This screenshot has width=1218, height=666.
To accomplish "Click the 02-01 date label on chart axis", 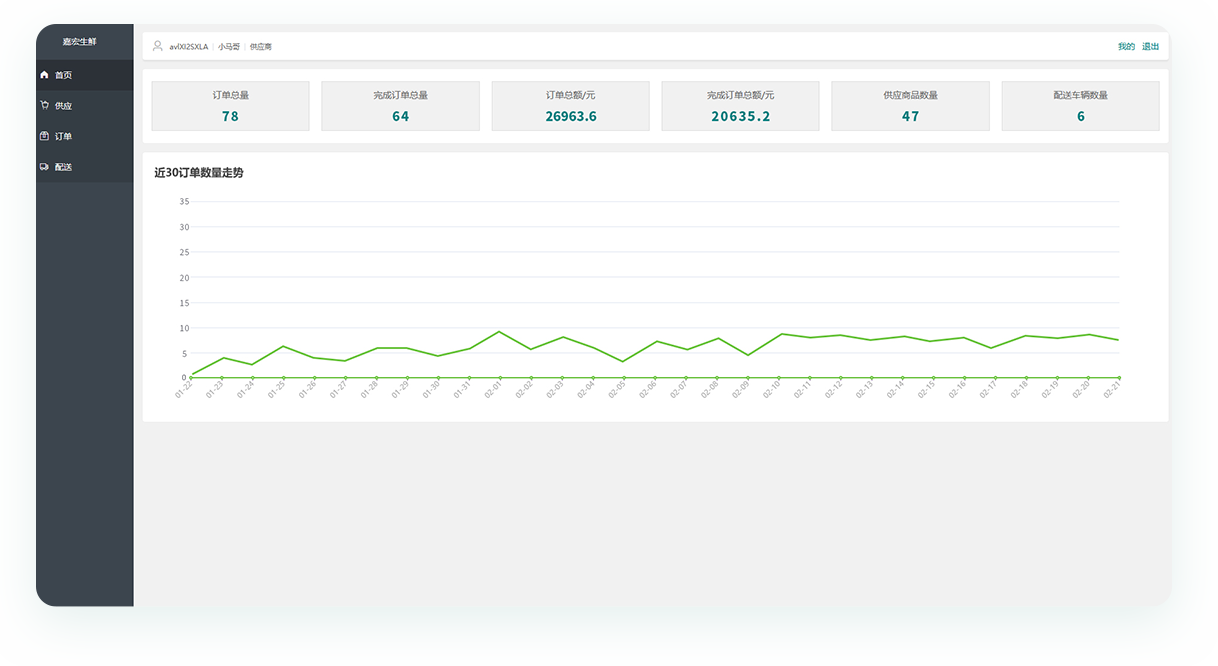I will tap(494, 390).
